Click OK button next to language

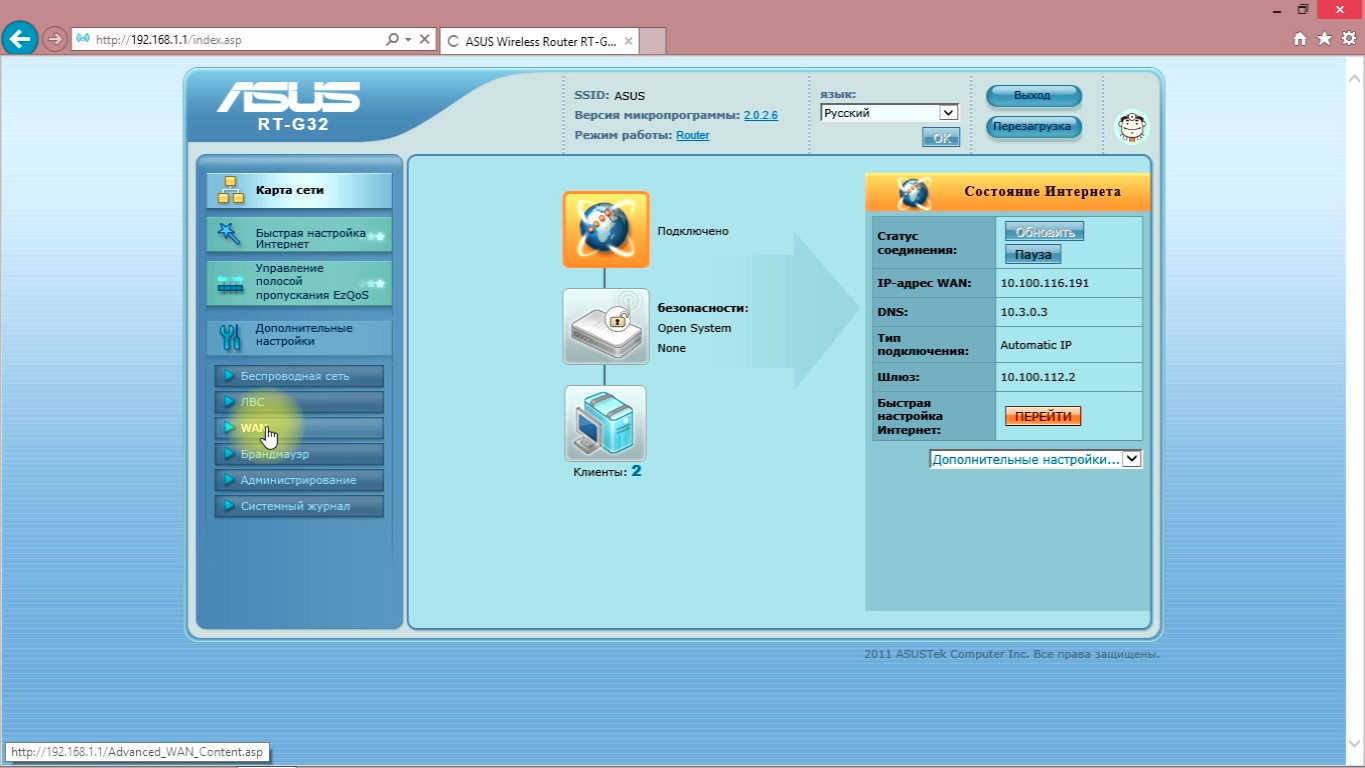(941, 138)
